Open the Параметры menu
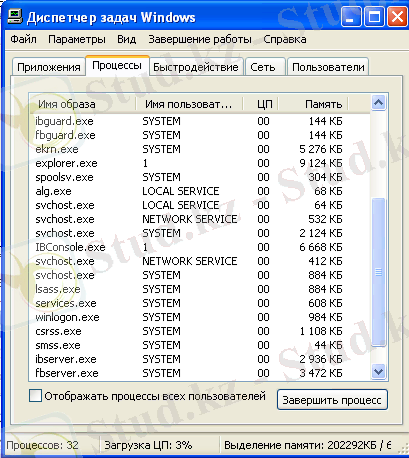 pos(77,39)
